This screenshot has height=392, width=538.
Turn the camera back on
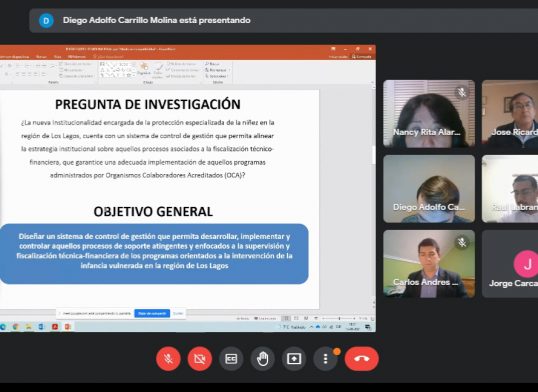click(x=200, y=359)
